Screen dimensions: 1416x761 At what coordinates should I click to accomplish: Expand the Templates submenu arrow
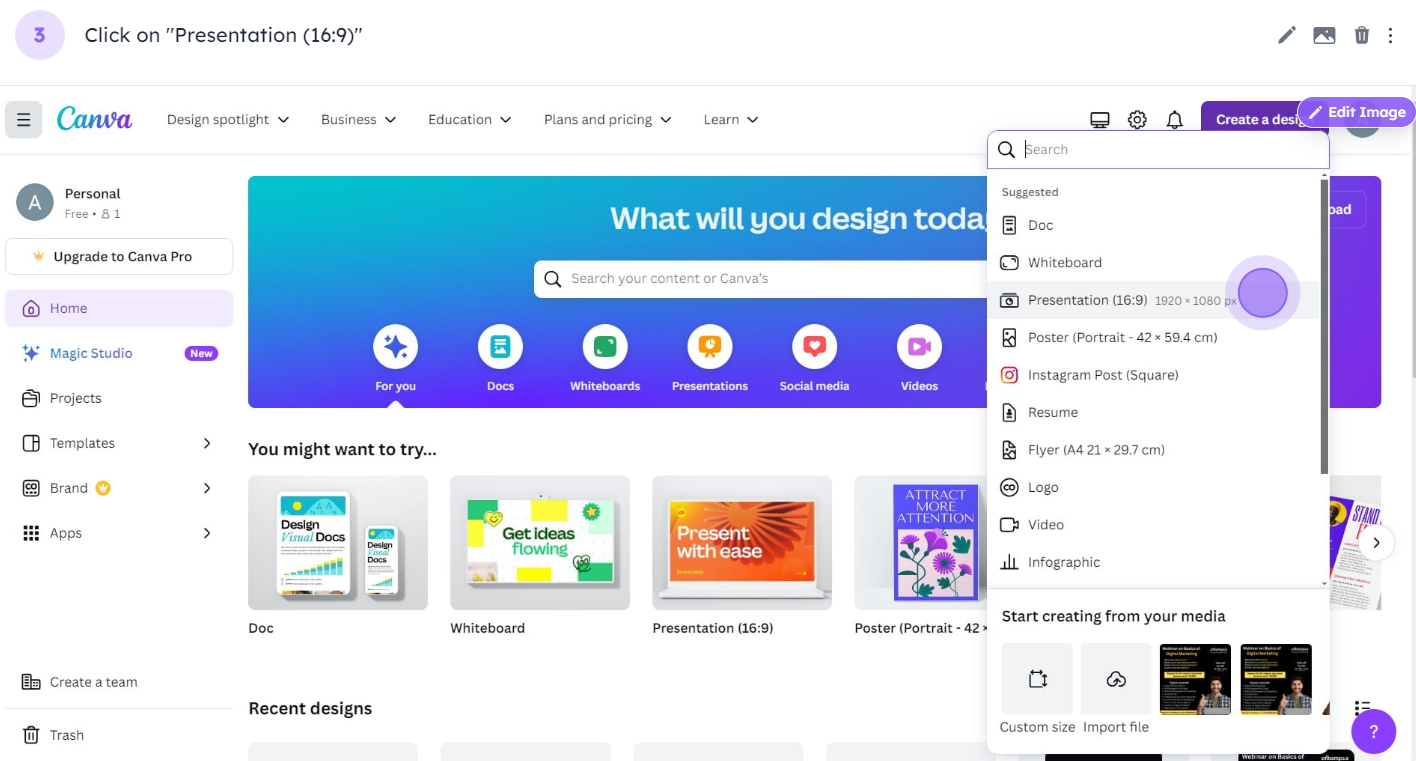tap(207, 443)
